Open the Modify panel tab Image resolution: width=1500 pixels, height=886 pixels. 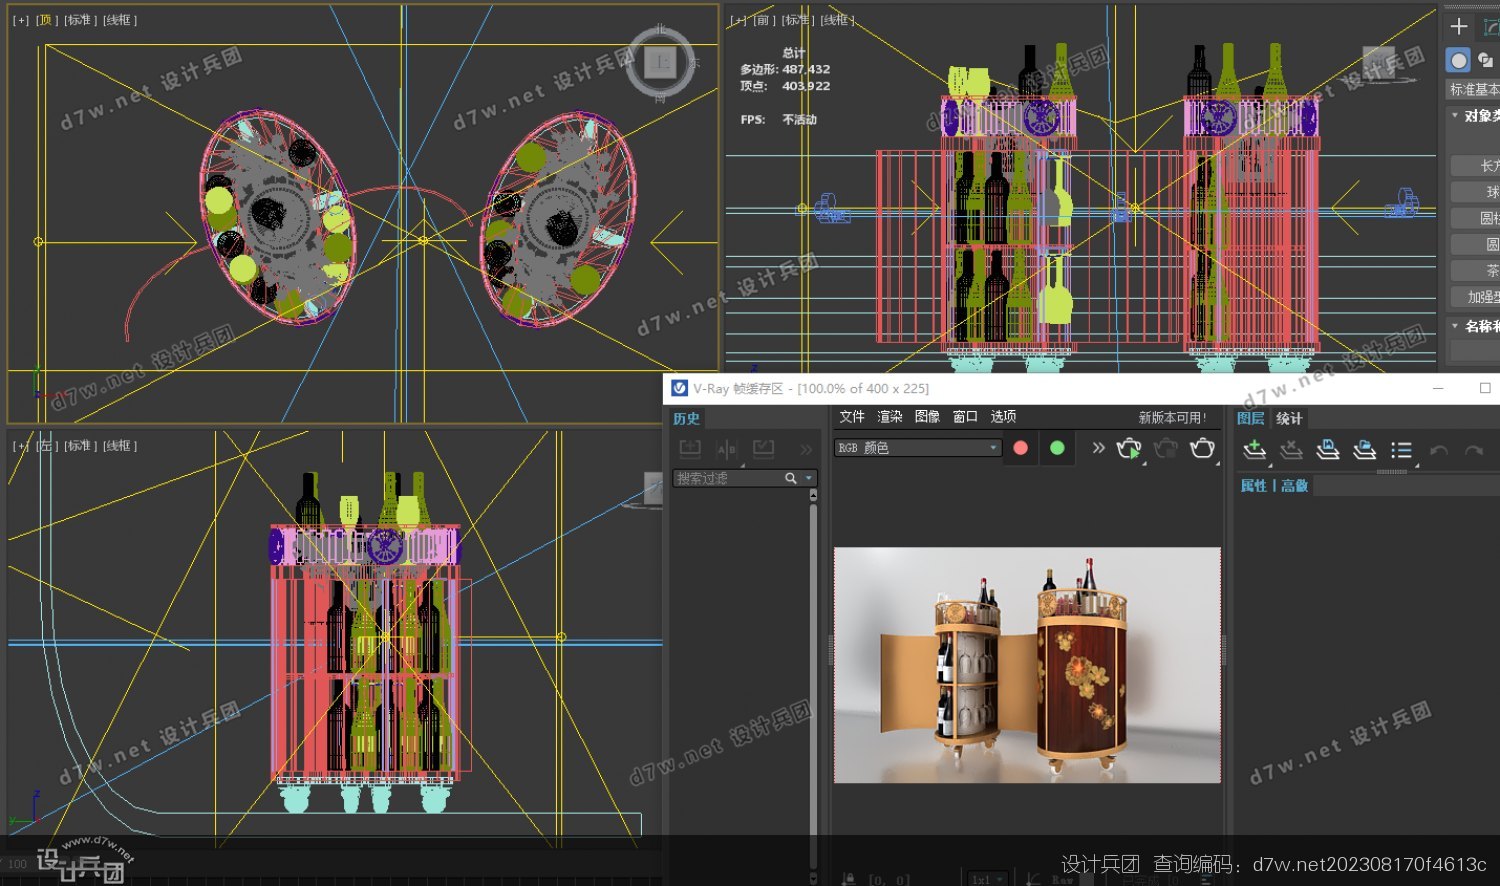click(x=1491, y=27)
